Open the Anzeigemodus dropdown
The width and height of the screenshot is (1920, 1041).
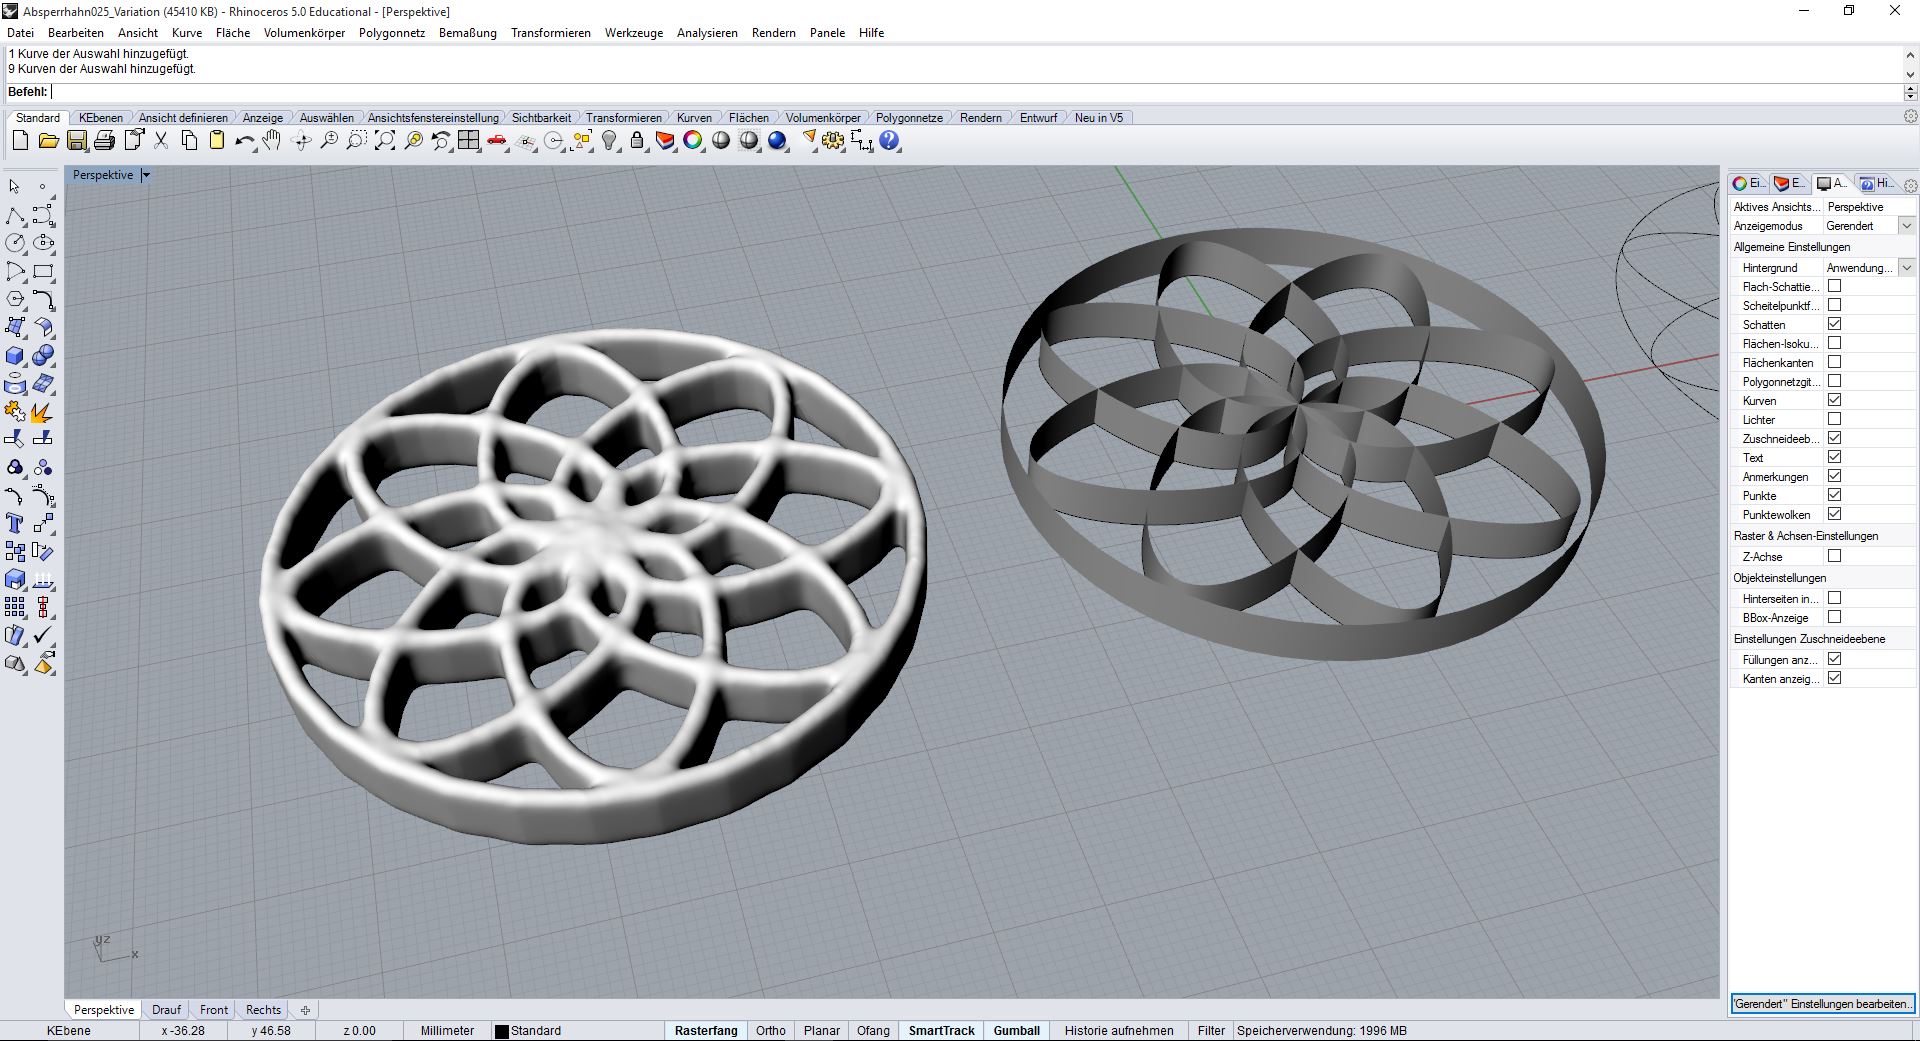tap(1906, 226)
